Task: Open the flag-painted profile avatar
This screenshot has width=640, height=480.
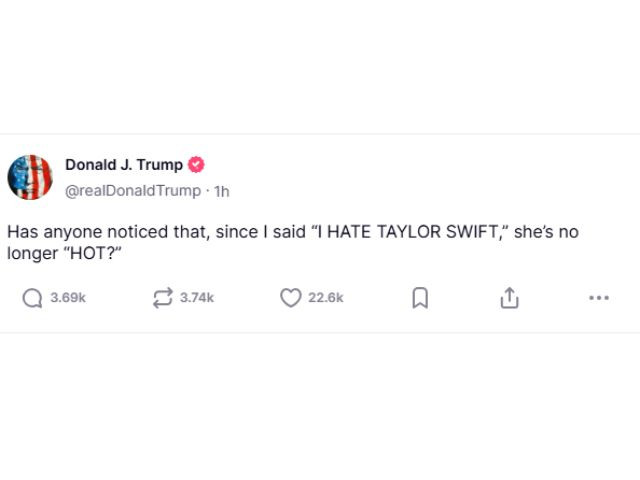Action: click(30, 177)
